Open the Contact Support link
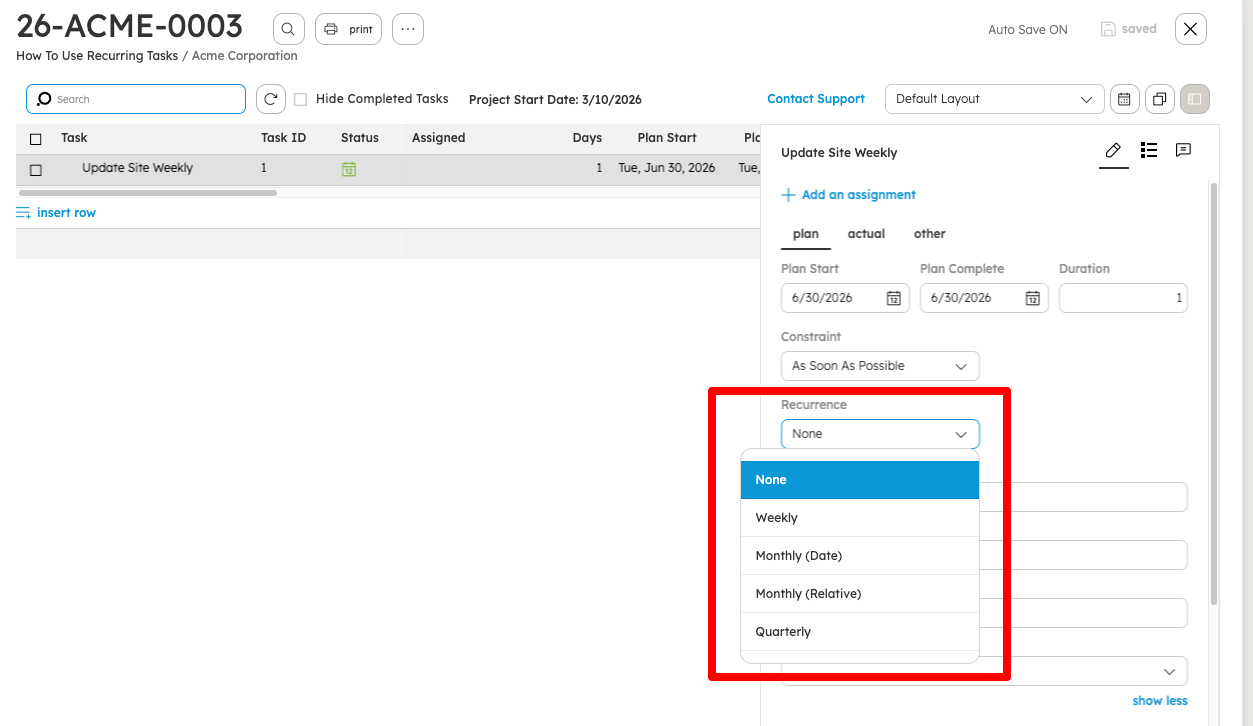The image size is (1253, 726). pos(815,99)
